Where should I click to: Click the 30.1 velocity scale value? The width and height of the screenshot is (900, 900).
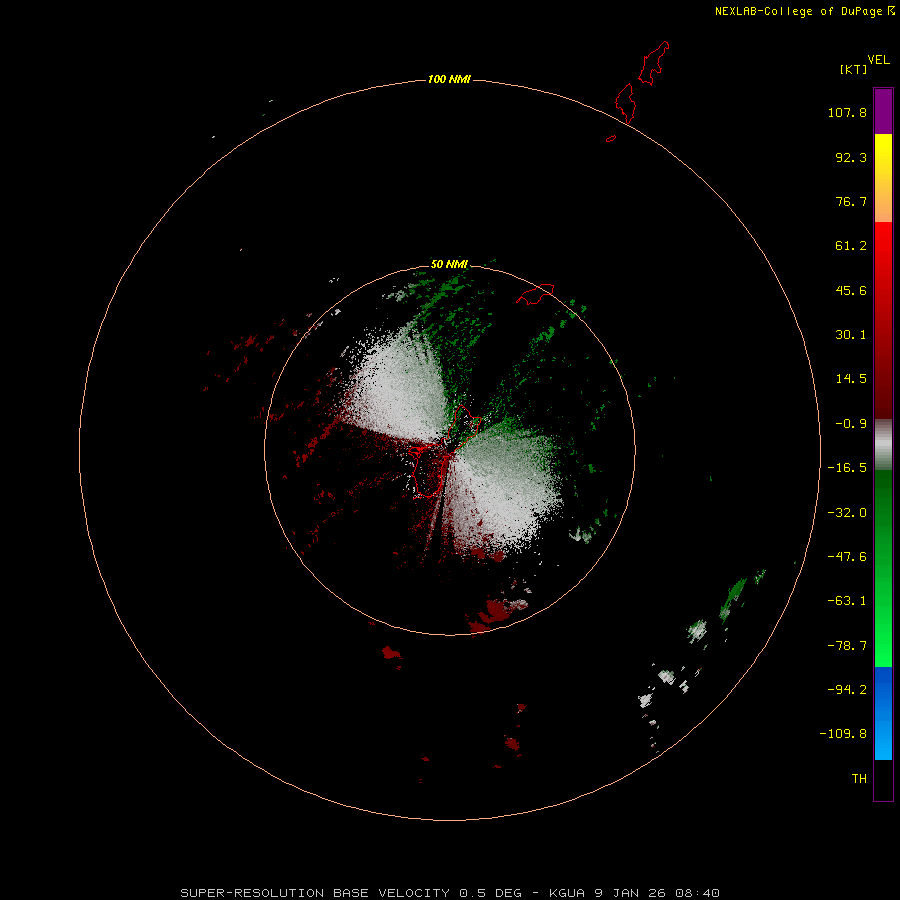[x=851, y=335]
